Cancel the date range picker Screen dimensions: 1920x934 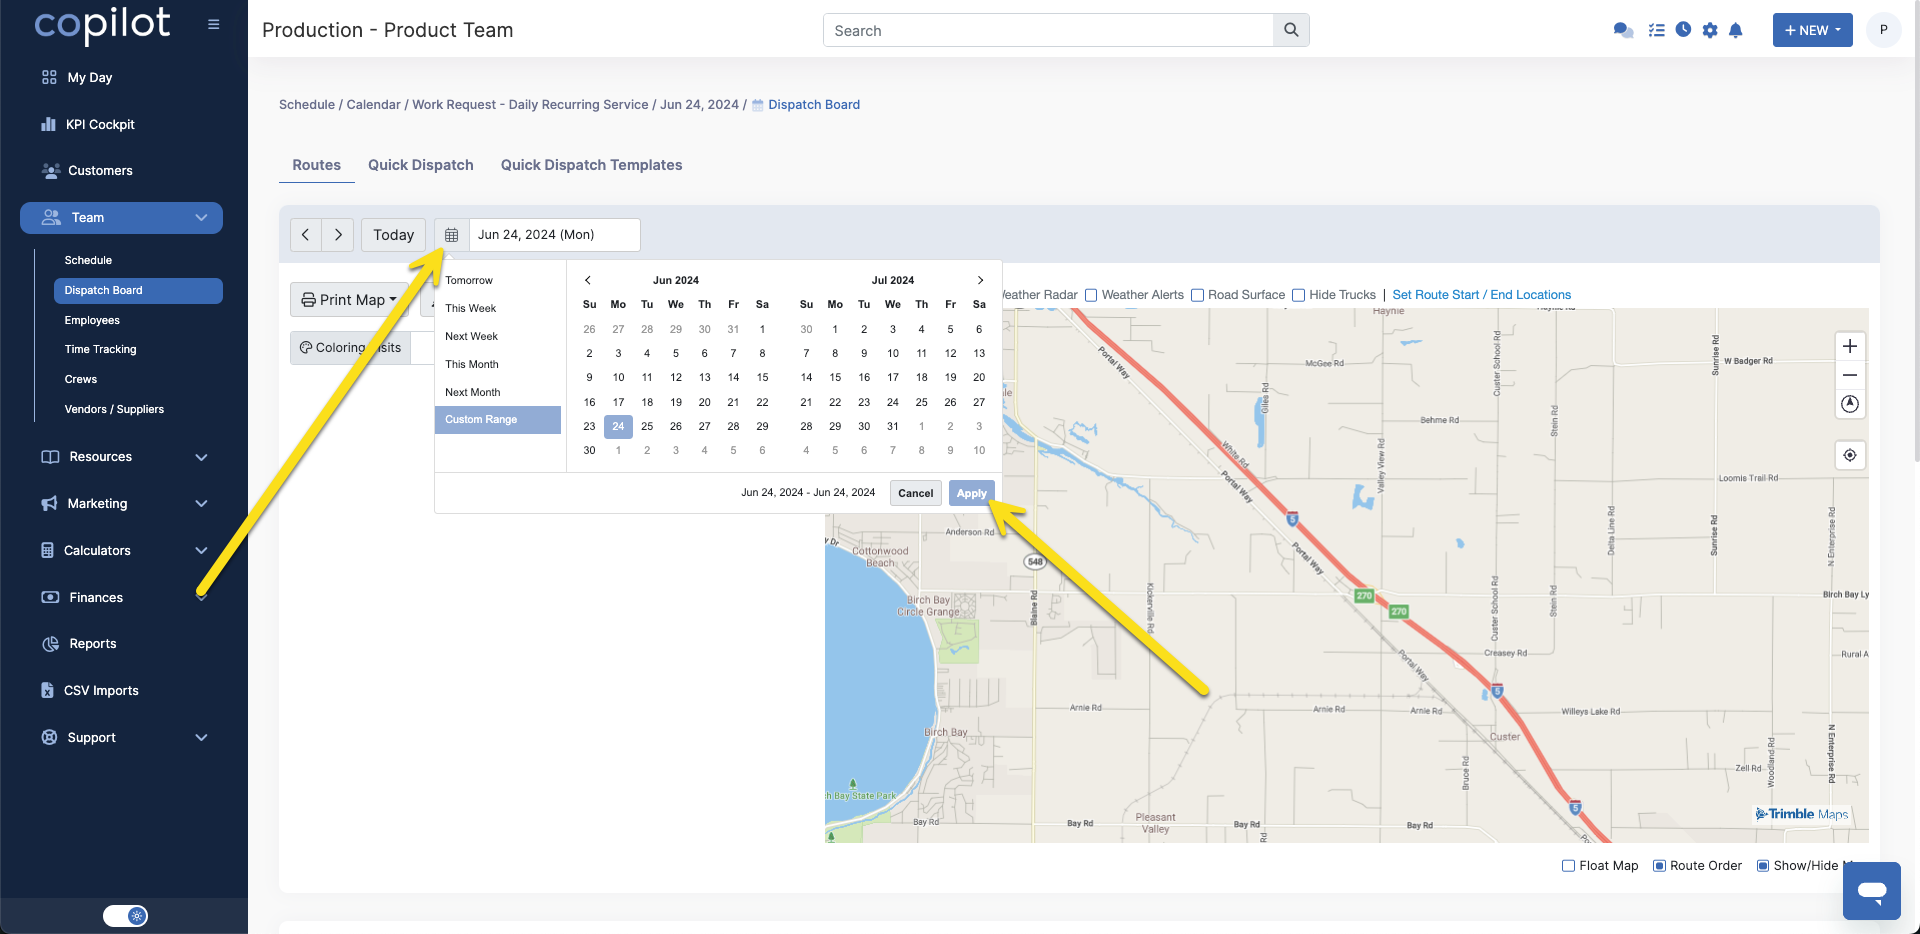pos(915,493)
